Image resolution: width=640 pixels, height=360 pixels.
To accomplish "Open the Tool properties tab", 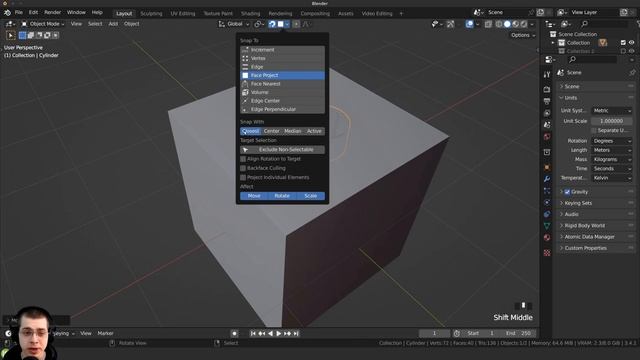I will (x=547, y=75).
